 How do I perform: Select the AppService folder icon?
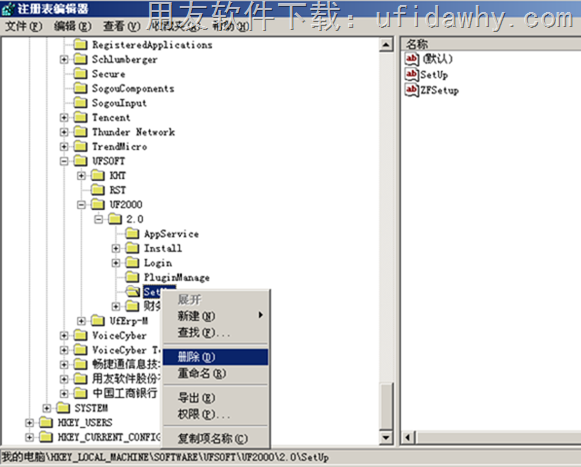click(x=132, y=234)
